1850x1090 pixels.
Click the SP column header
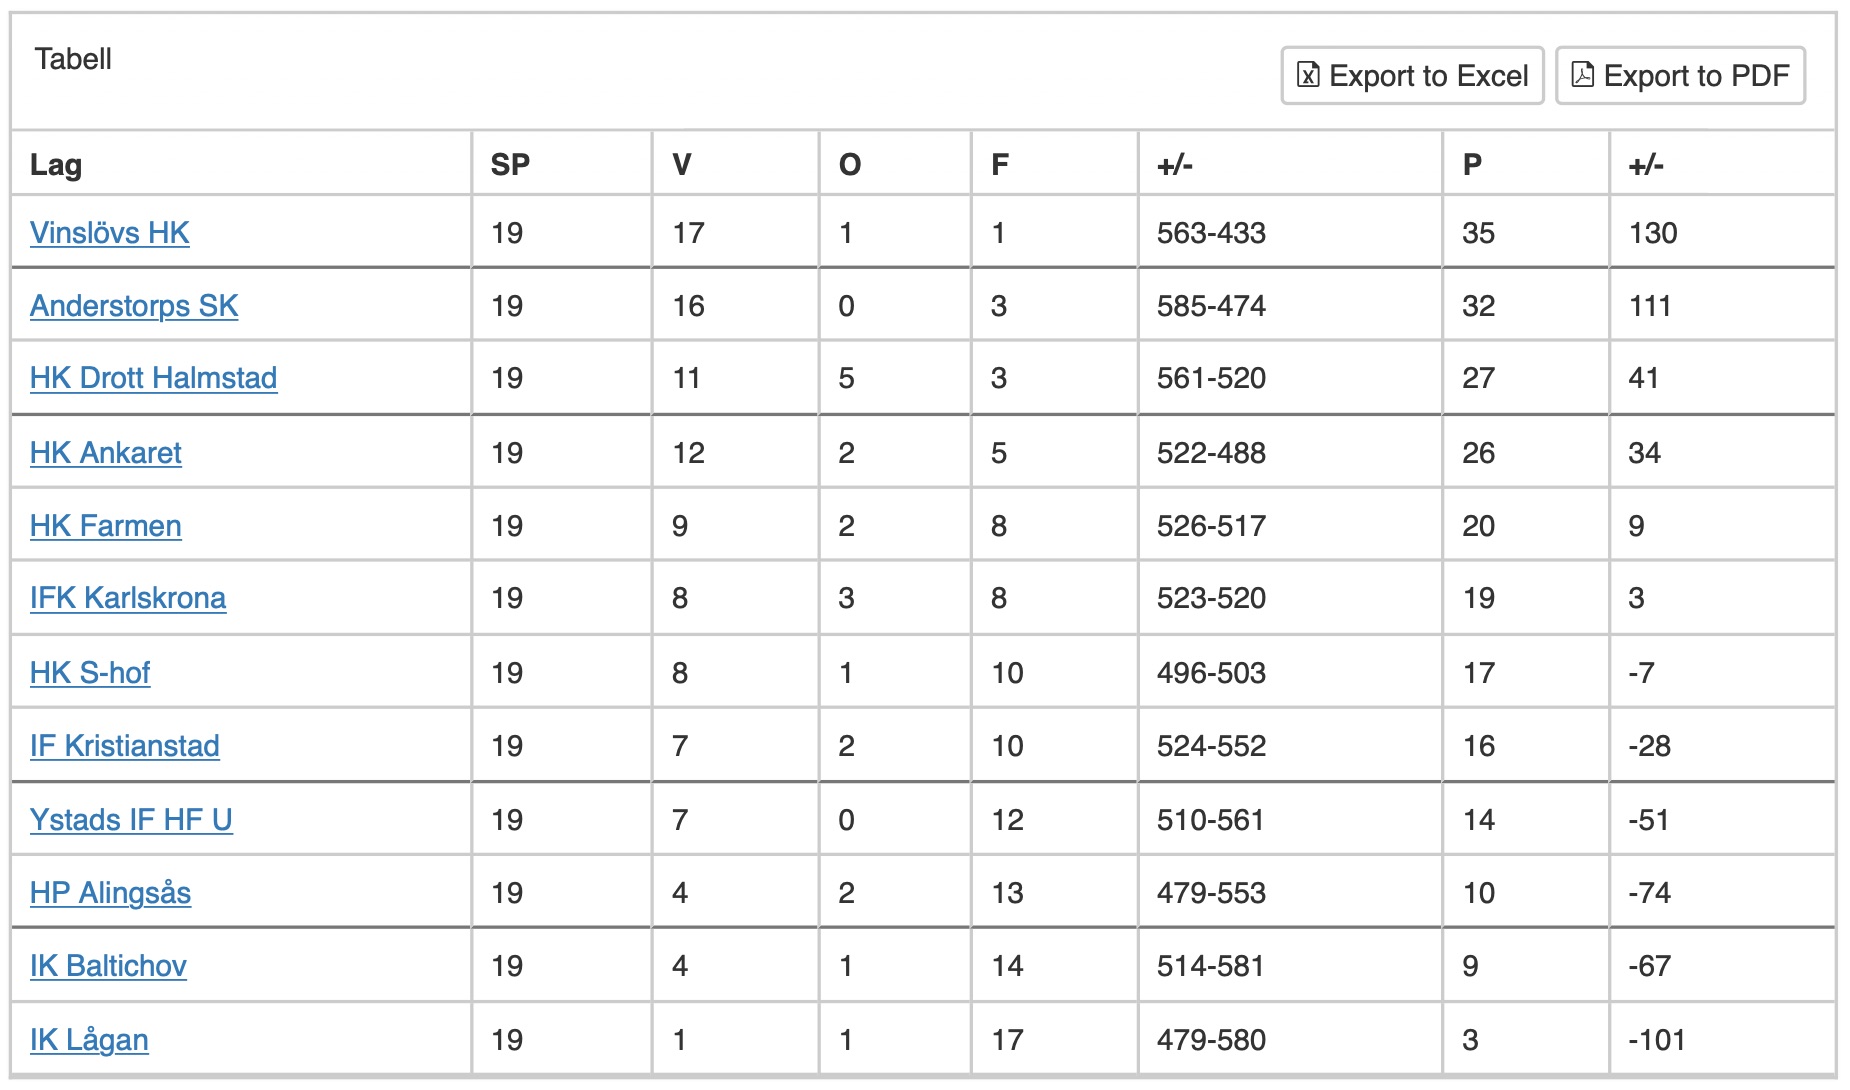pos(510,165)
